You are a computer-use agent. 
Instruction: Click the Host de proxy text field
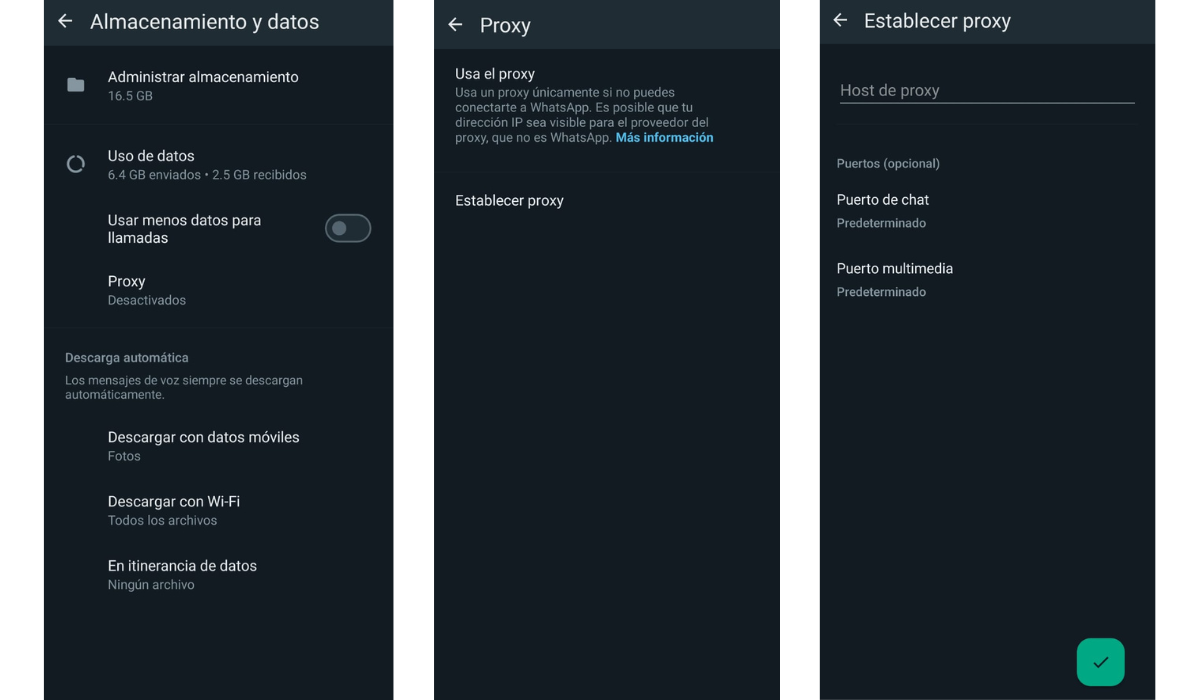(x=986, y=90)
